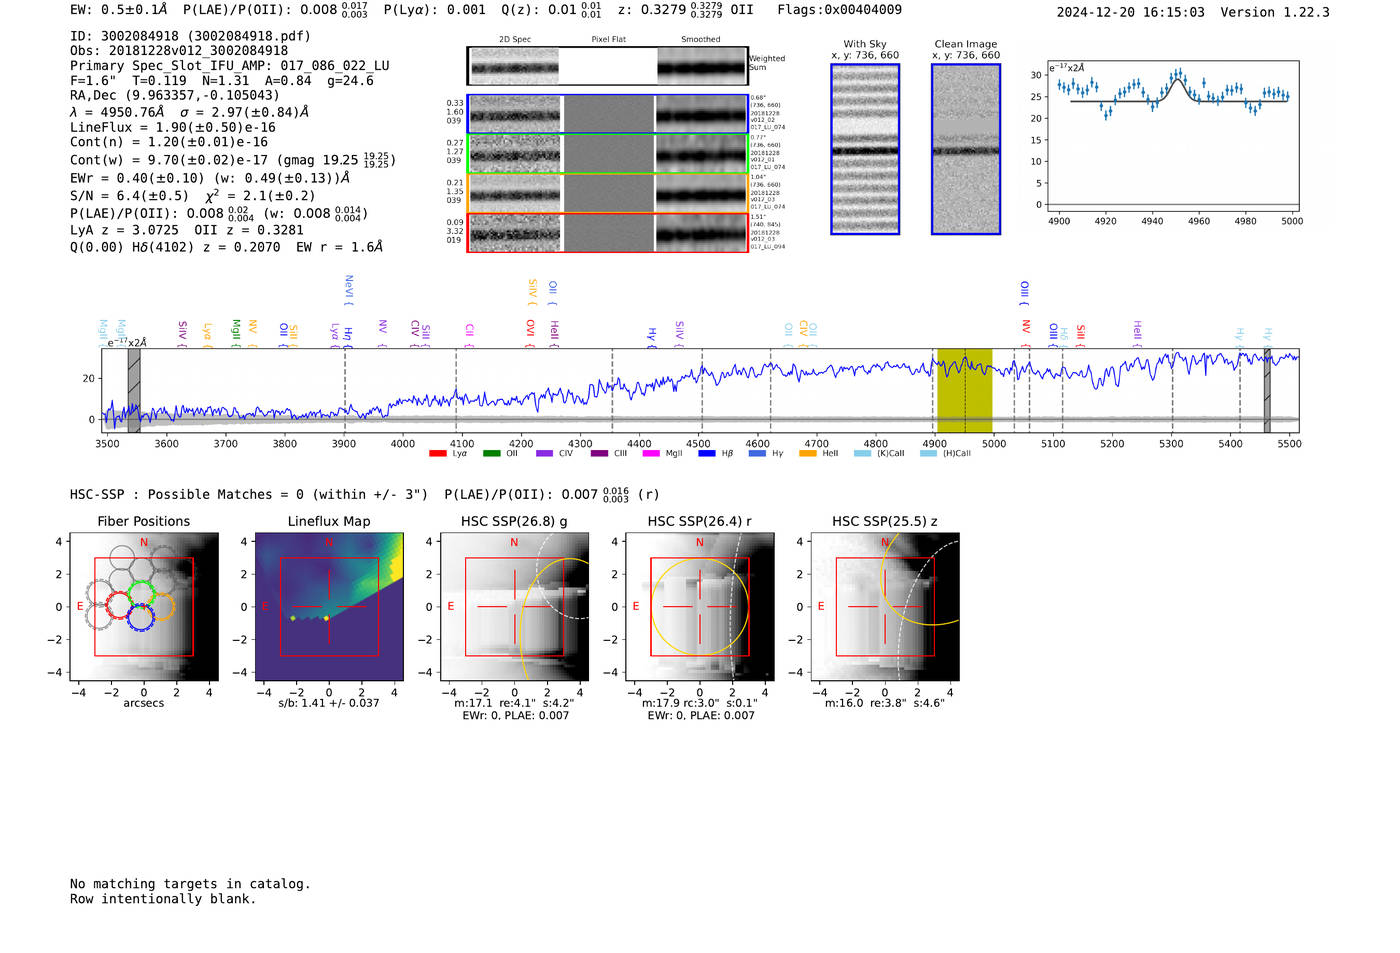The image size is (1400, 953).
Task: Open the HSC SSP(26.4) r cutout
Action: 700,607
